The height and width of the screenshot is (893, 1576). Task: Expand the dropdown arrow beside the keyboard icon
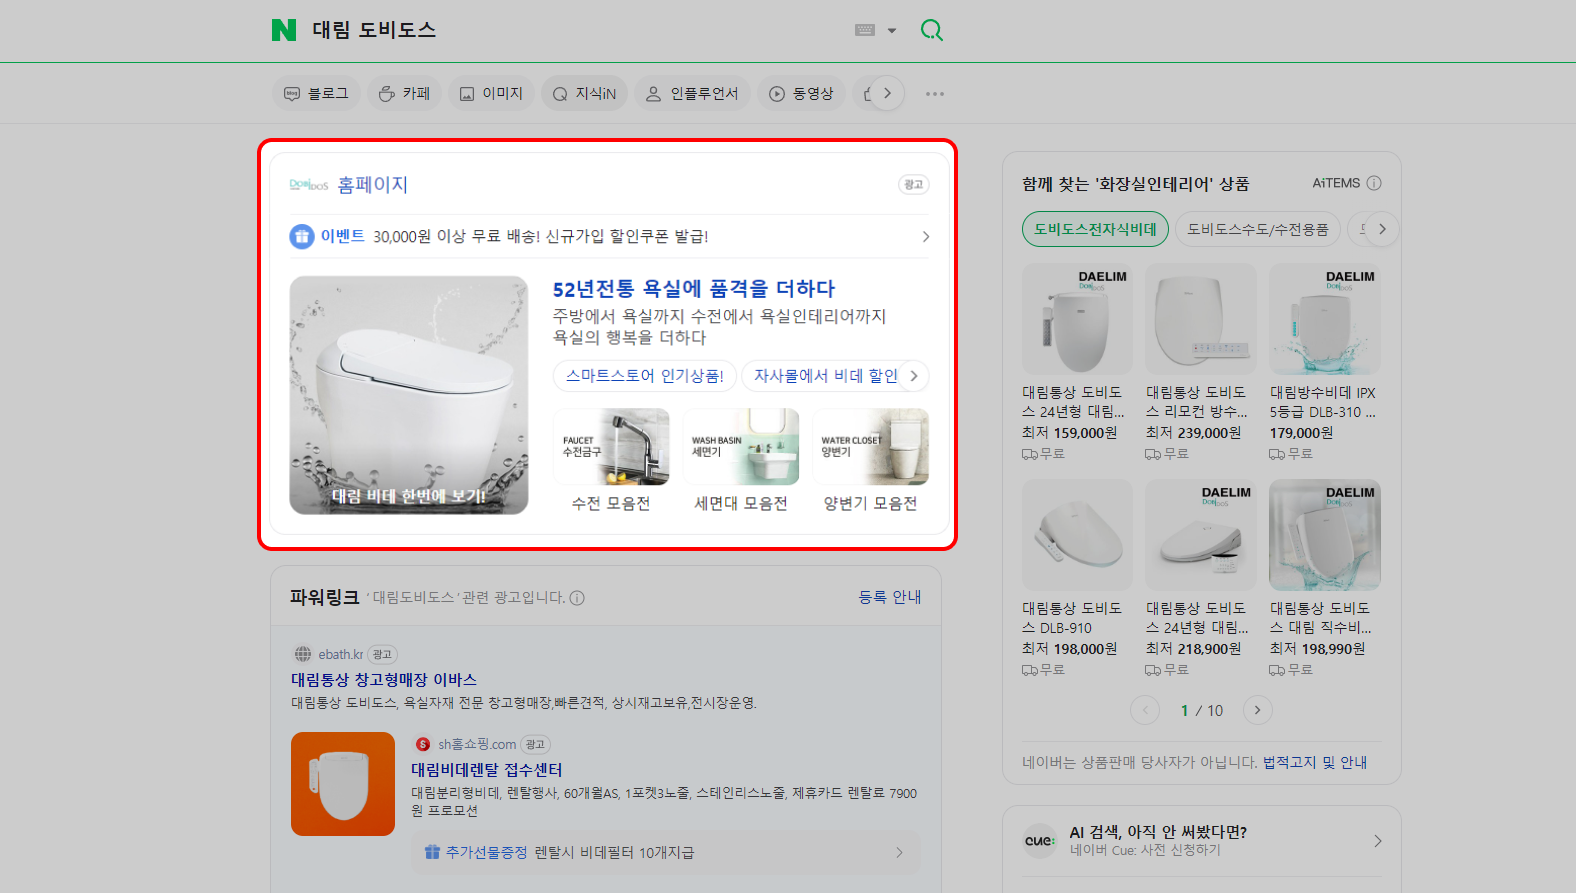click(892, 30)
